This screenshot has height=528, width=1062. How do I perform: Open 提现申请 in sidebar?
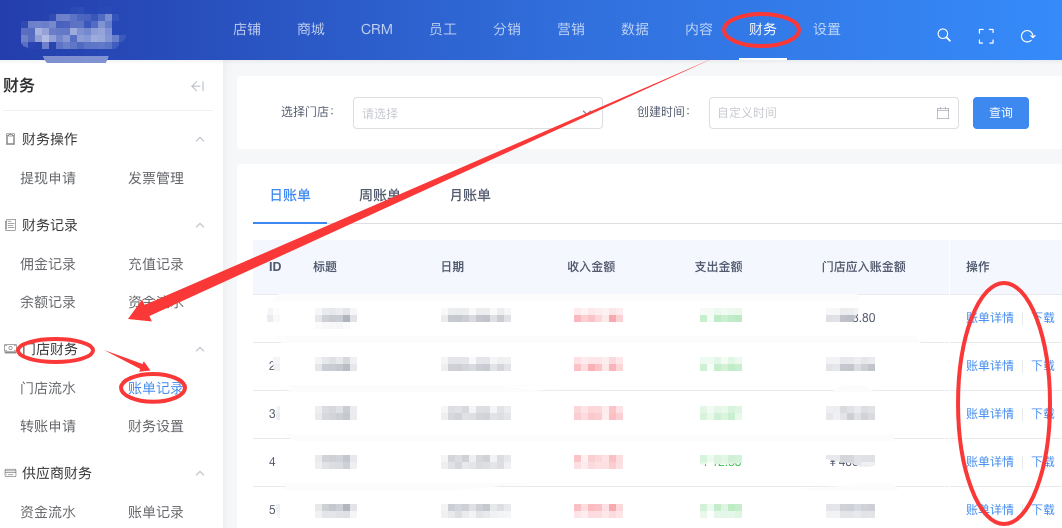48,178
